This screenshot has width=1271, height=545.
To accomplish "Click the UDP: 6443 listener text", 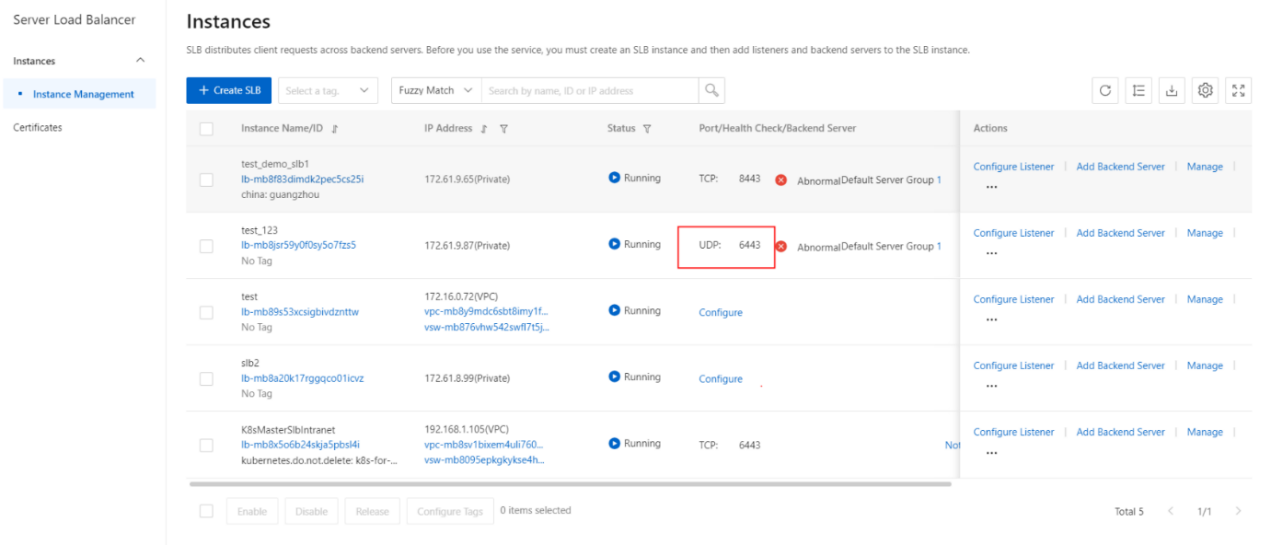I will pos(729,245).
